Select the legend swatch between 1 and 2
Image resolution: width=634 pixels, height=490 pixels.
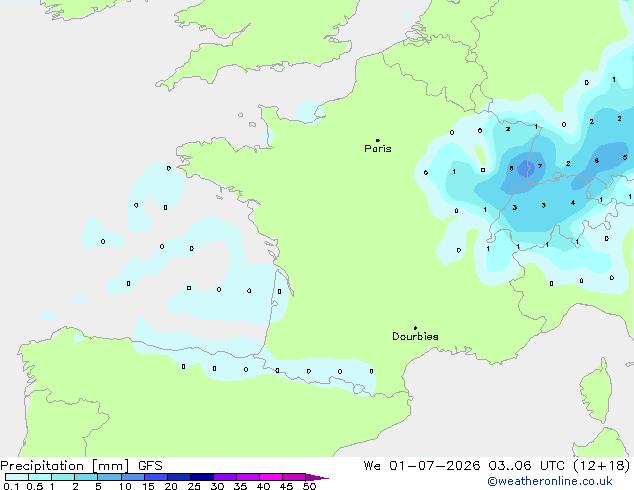coord(63,477)
